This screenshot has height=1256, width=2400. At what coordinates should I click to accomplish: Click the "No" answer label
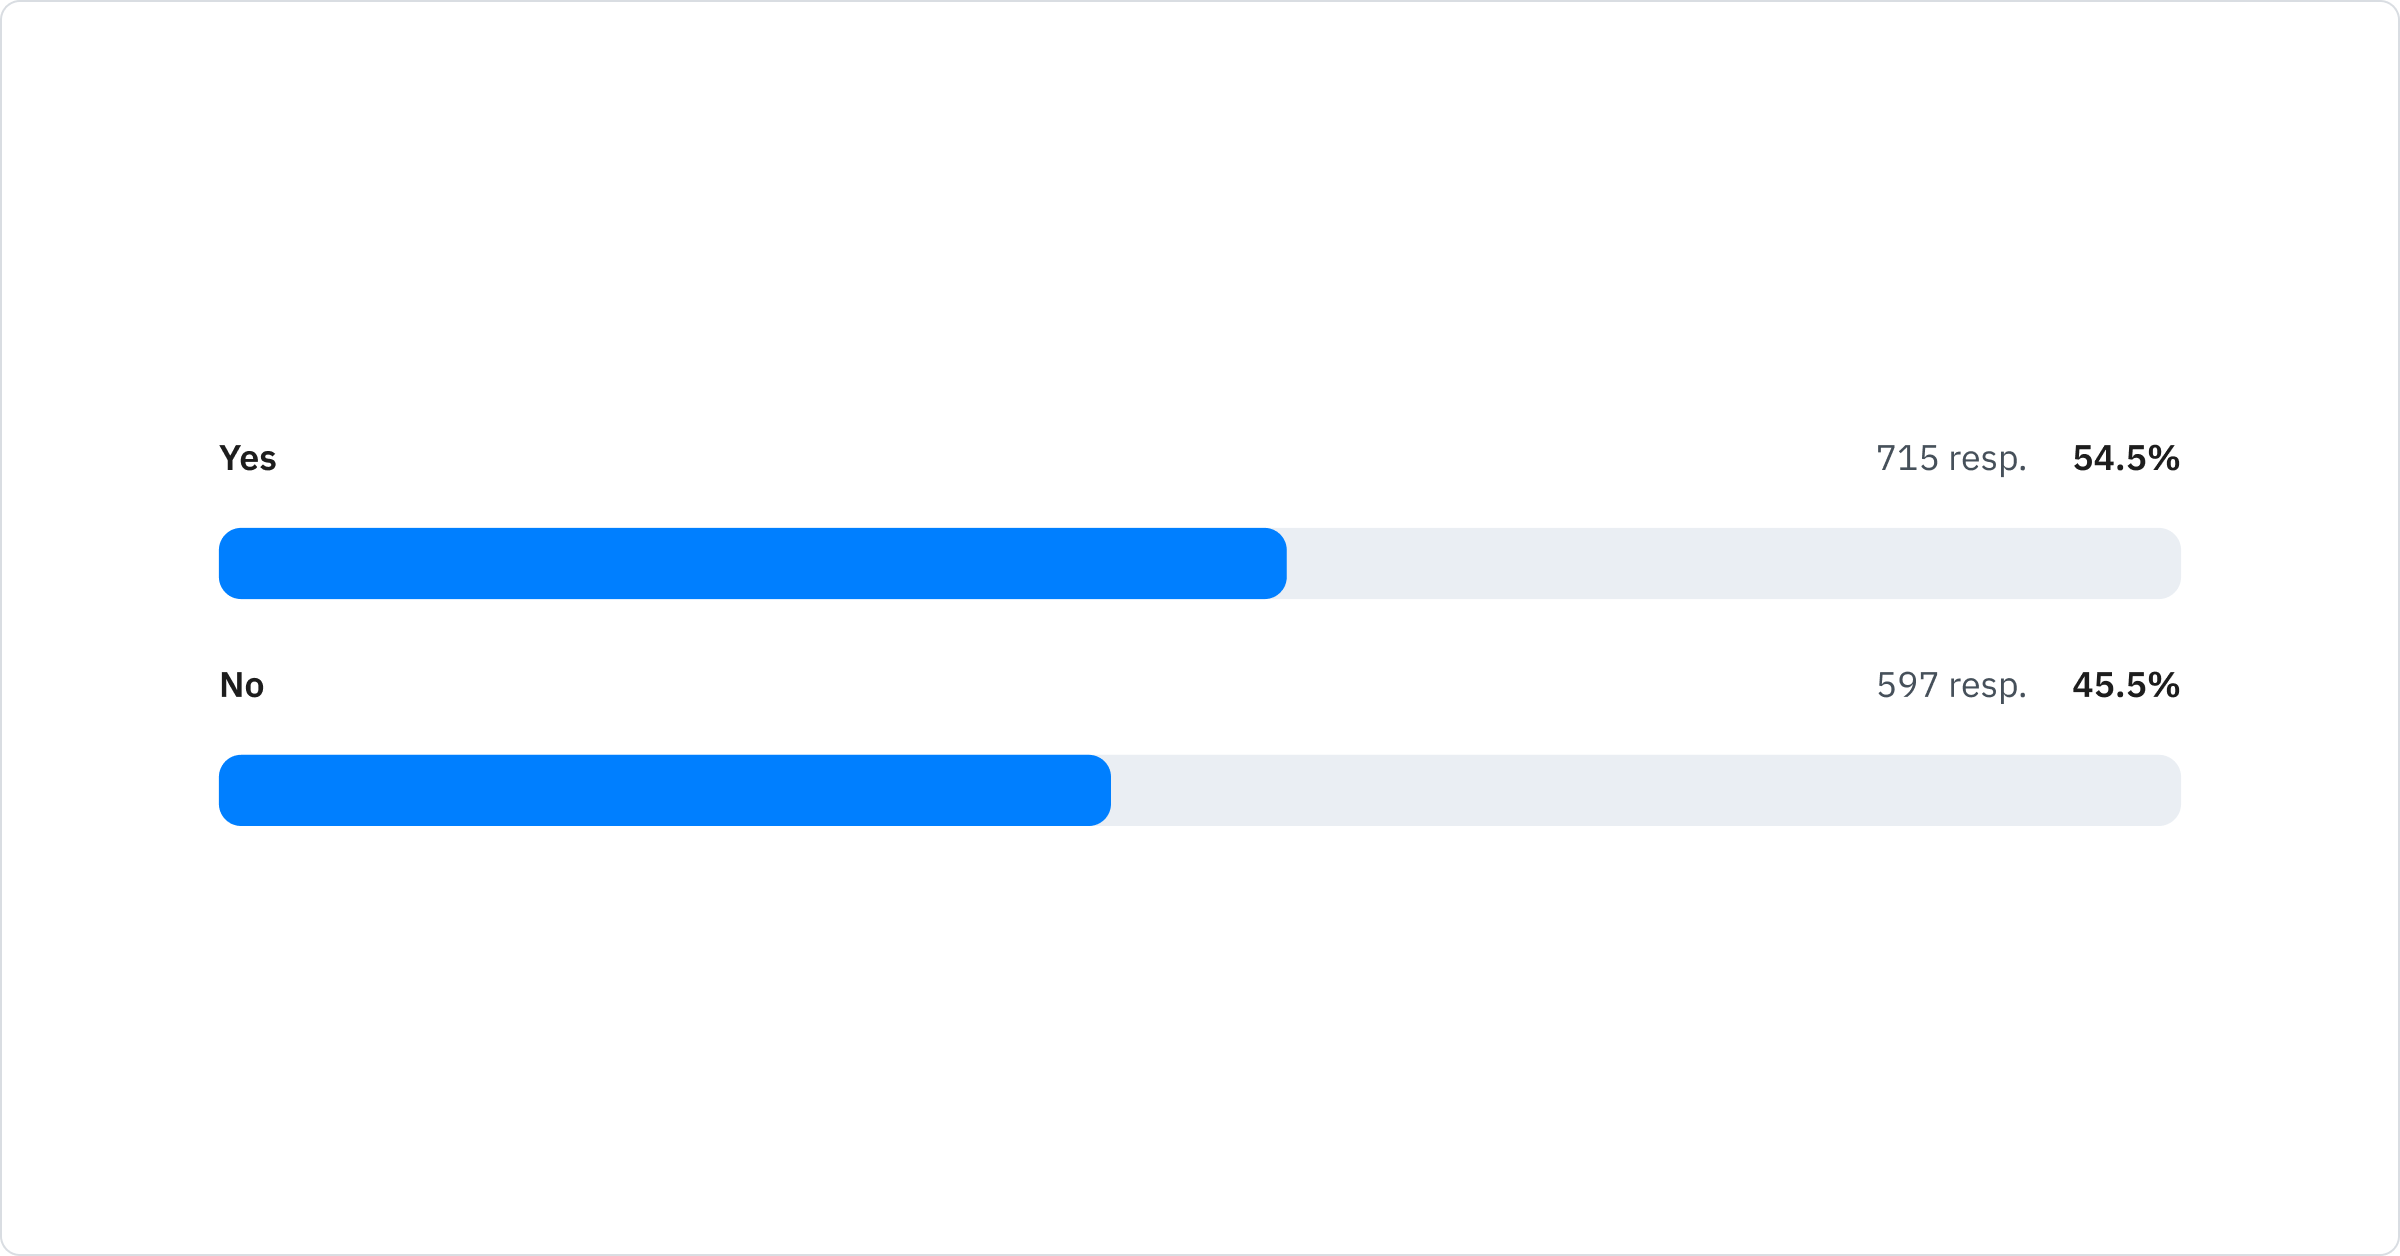coord(241,685)
